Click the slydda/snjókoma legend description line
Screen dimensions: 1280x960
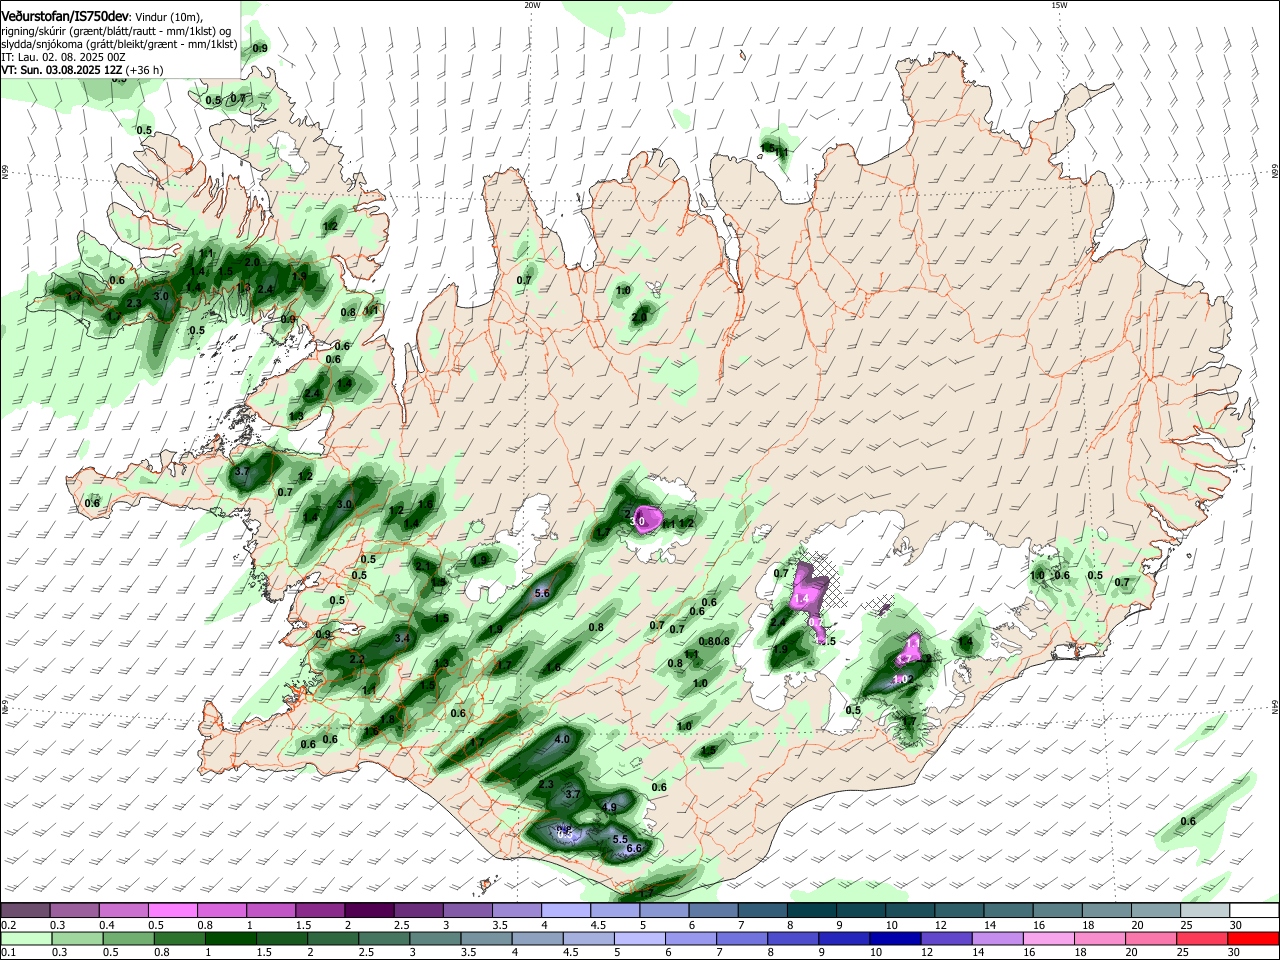(x=119, y=44)
